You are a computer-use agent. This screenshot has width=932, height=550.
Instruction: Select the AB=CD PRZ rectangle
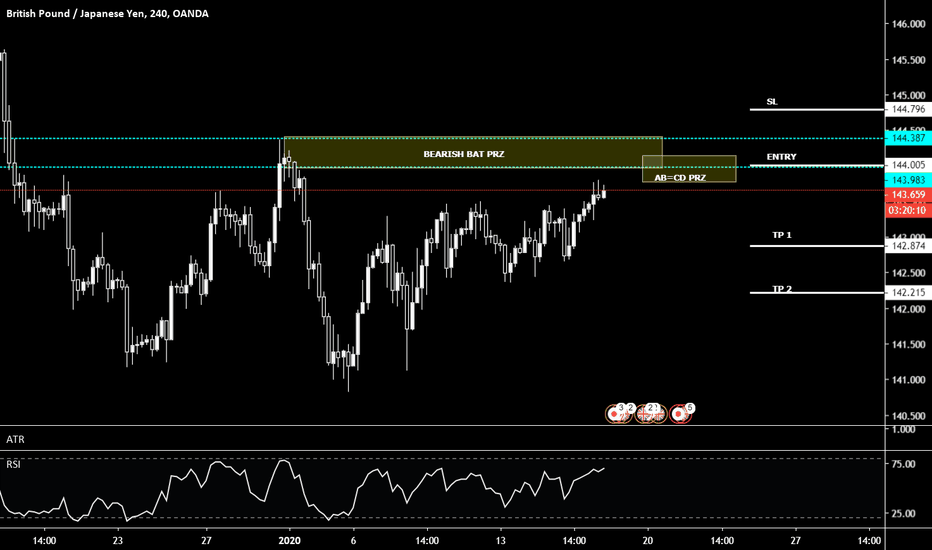[x=688, y=169]
